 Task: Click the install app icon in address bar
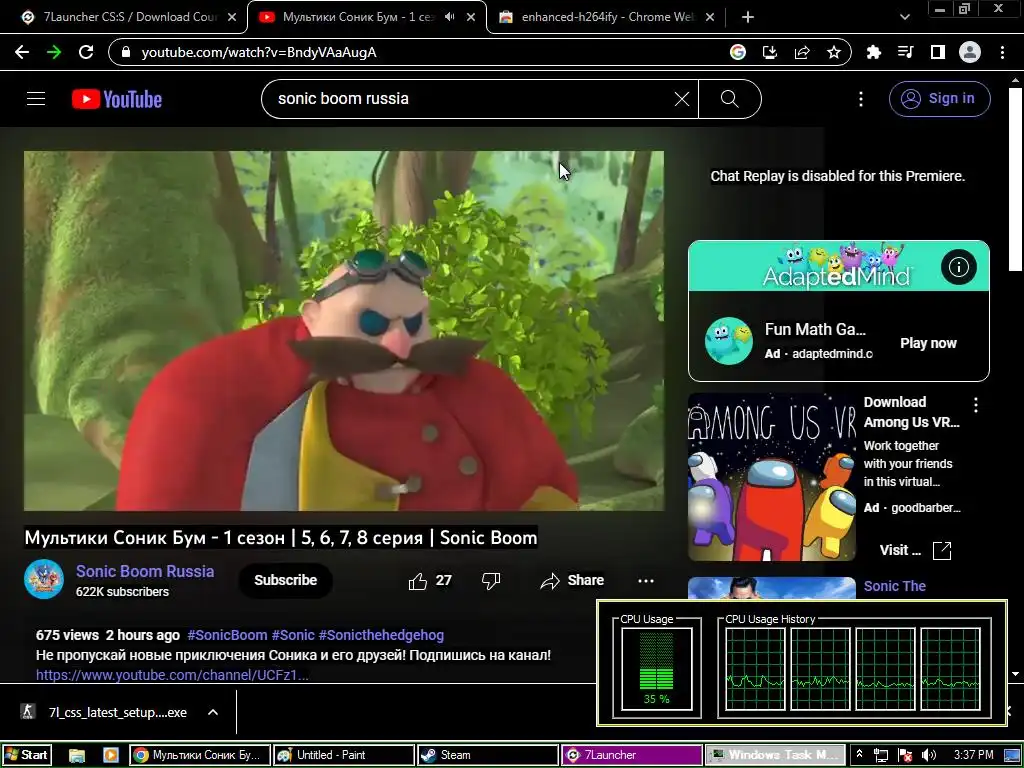pyautogui.click(x=770, y=52)
